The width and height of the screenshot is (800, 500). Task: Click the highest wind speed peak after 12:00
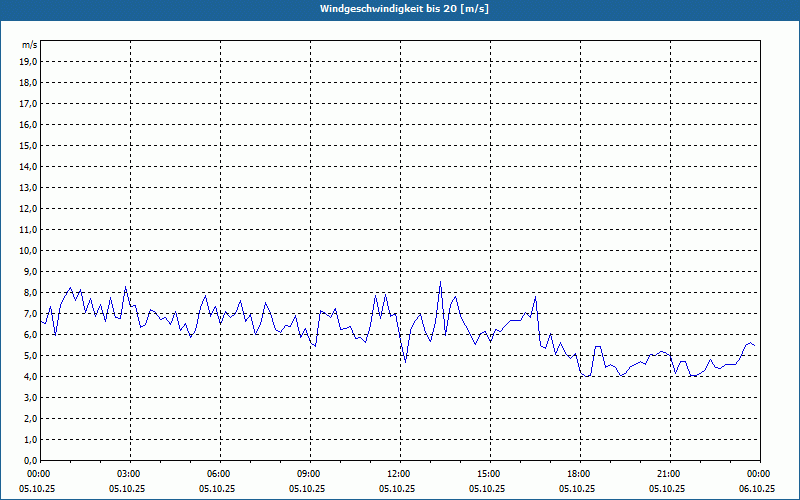[x=440, y=282]
